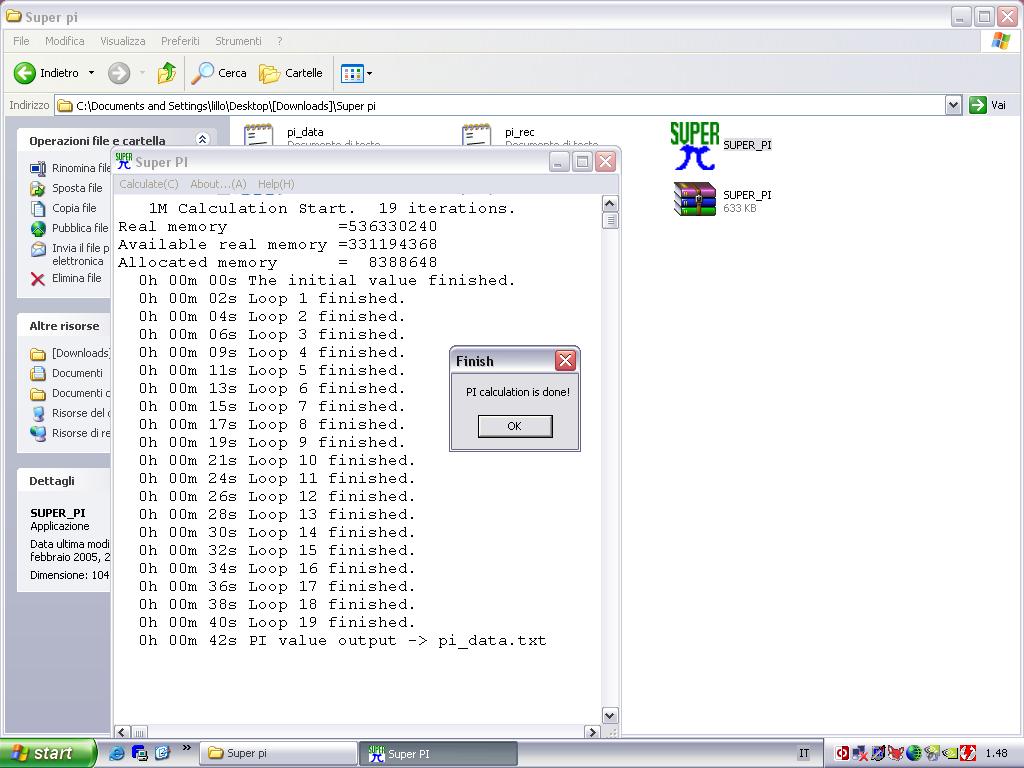Open the Views dropdown arrow
1024x768 pixels.
click(x=370, y=74)
